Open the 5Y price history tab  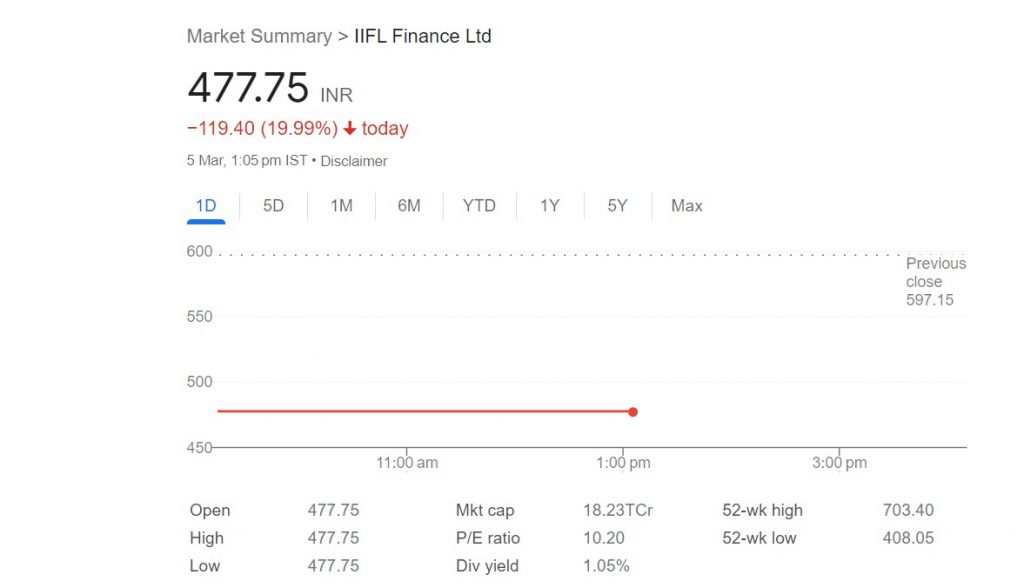point(617,206)
